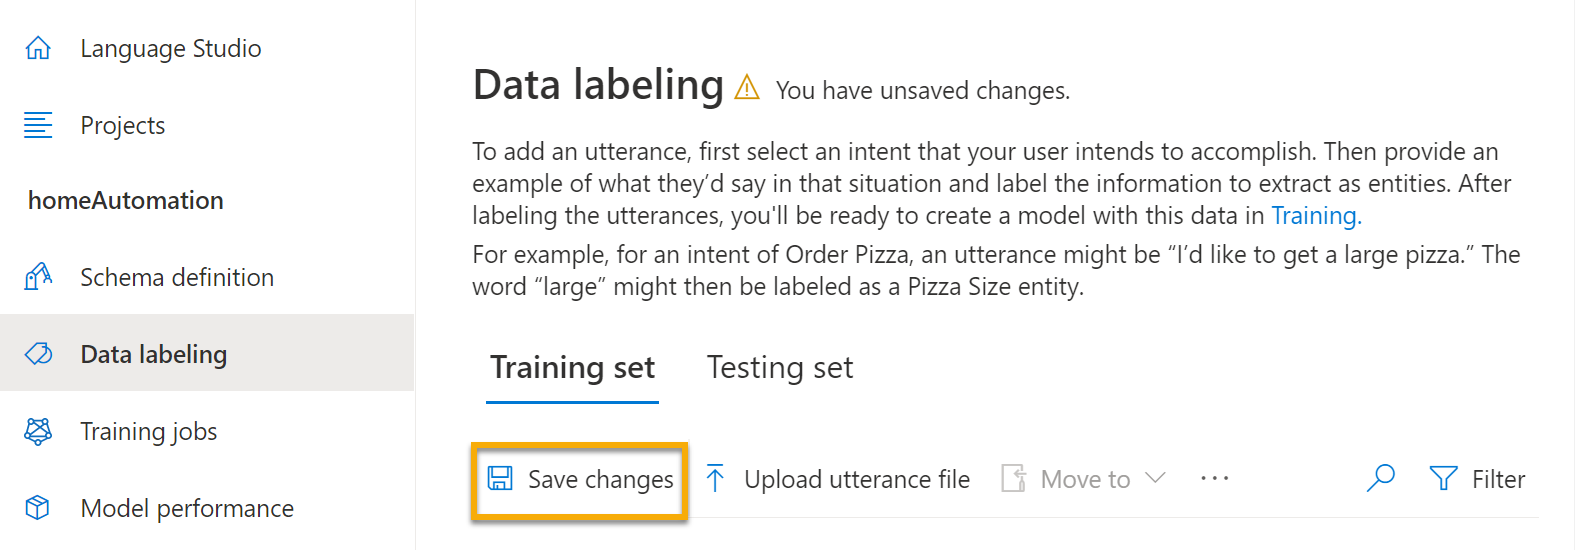Open the more options ellipsis menu
1575x550 pixels.
point(1214,479)
